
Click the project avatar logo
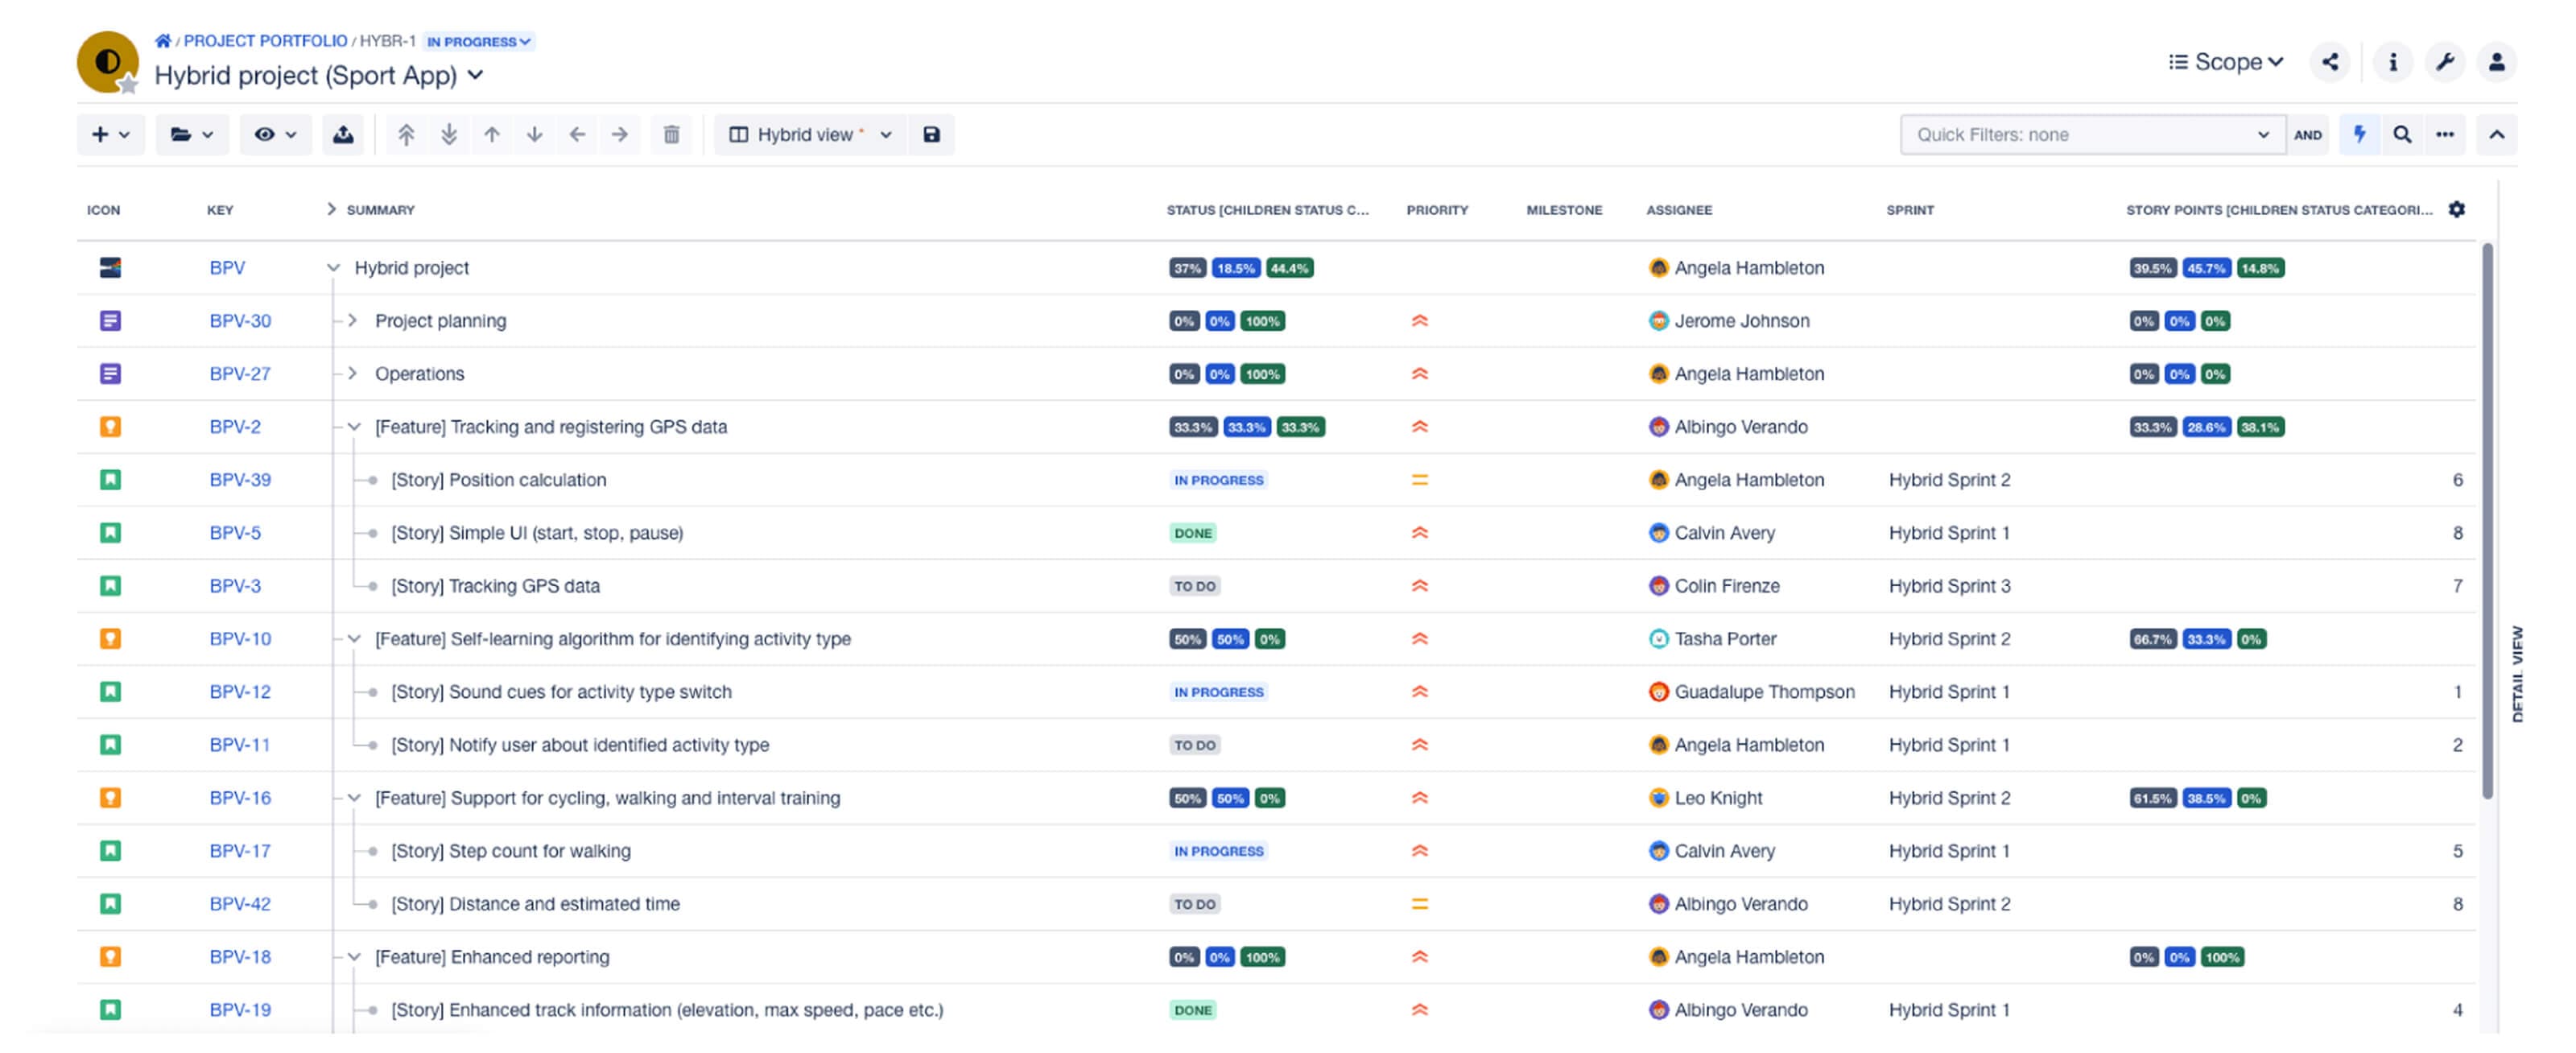(x=106, y=61)
